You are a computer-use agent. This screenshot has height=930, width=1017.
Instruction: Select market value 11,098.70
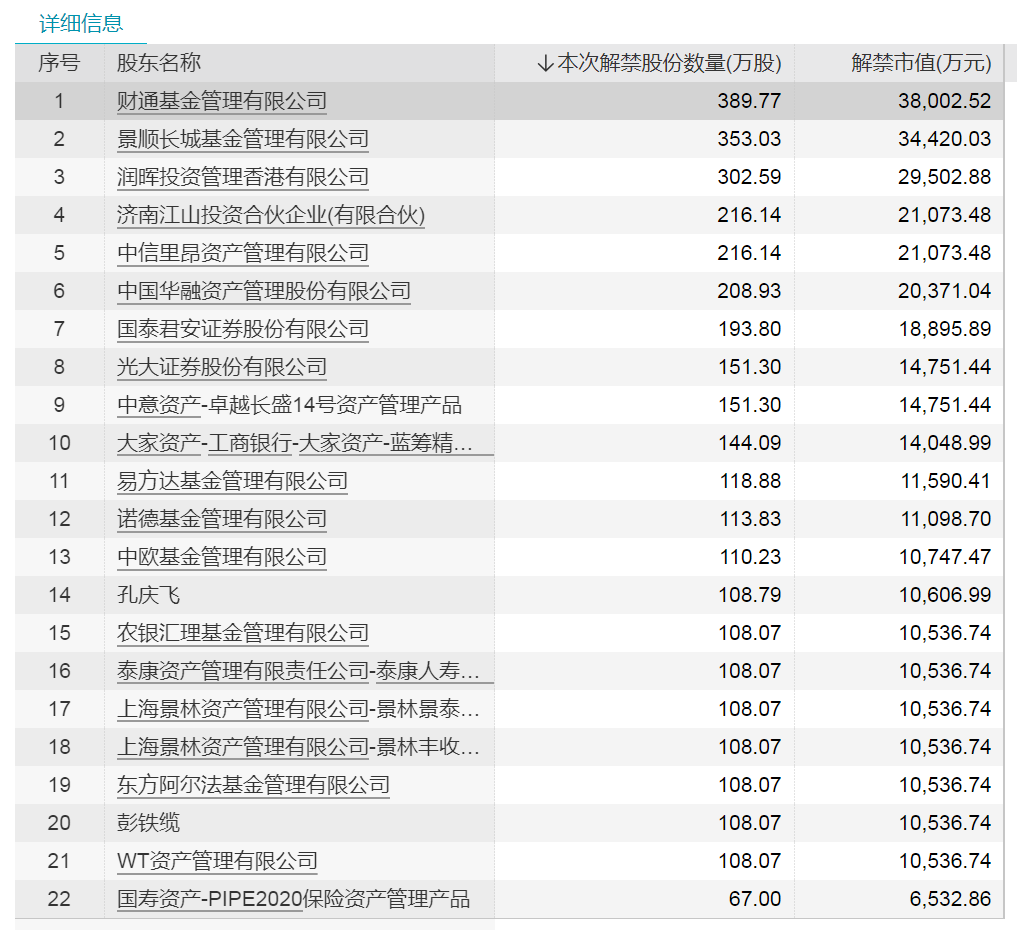pos(946,519)
